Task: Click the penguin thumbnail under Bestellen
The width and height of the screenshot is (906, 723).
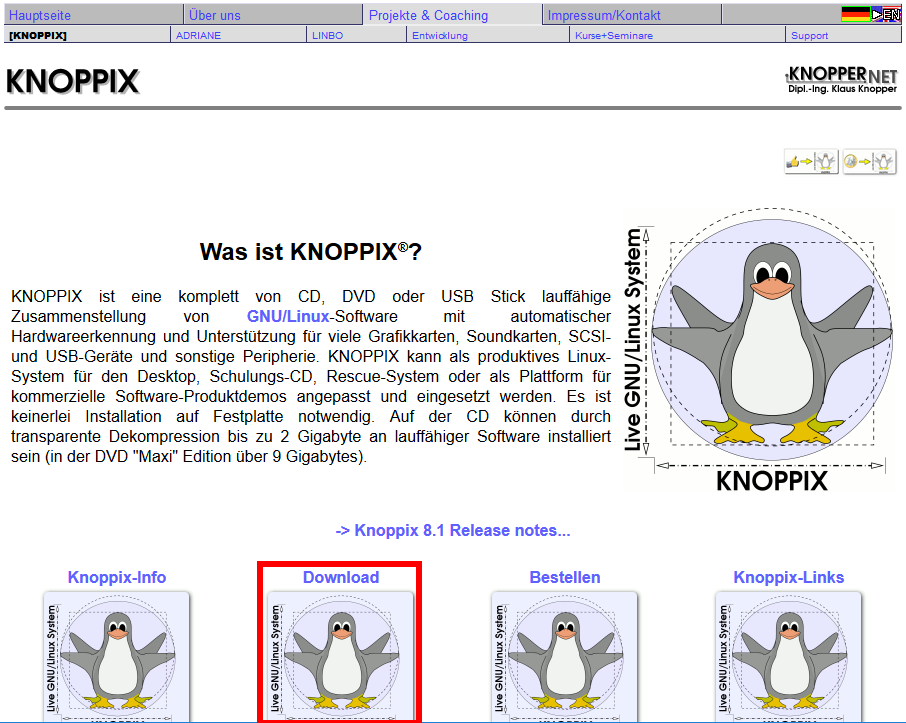Action: tap(565, 657)
